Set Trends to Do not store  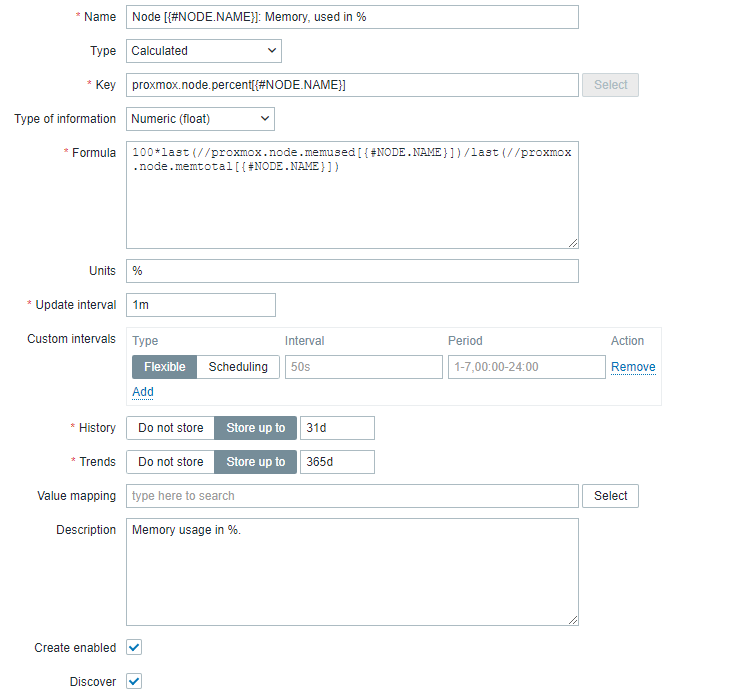point(170,462)
